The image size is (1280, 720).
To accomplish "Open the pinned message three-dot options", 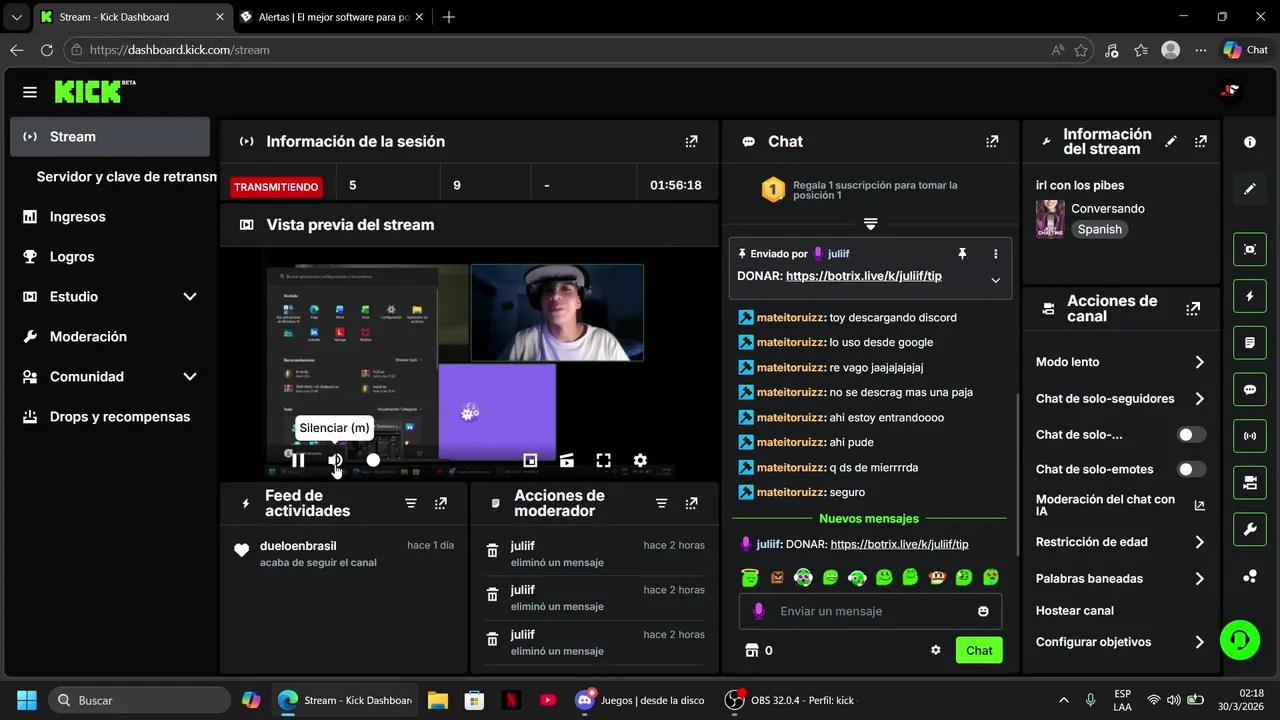I will [995, 254].
